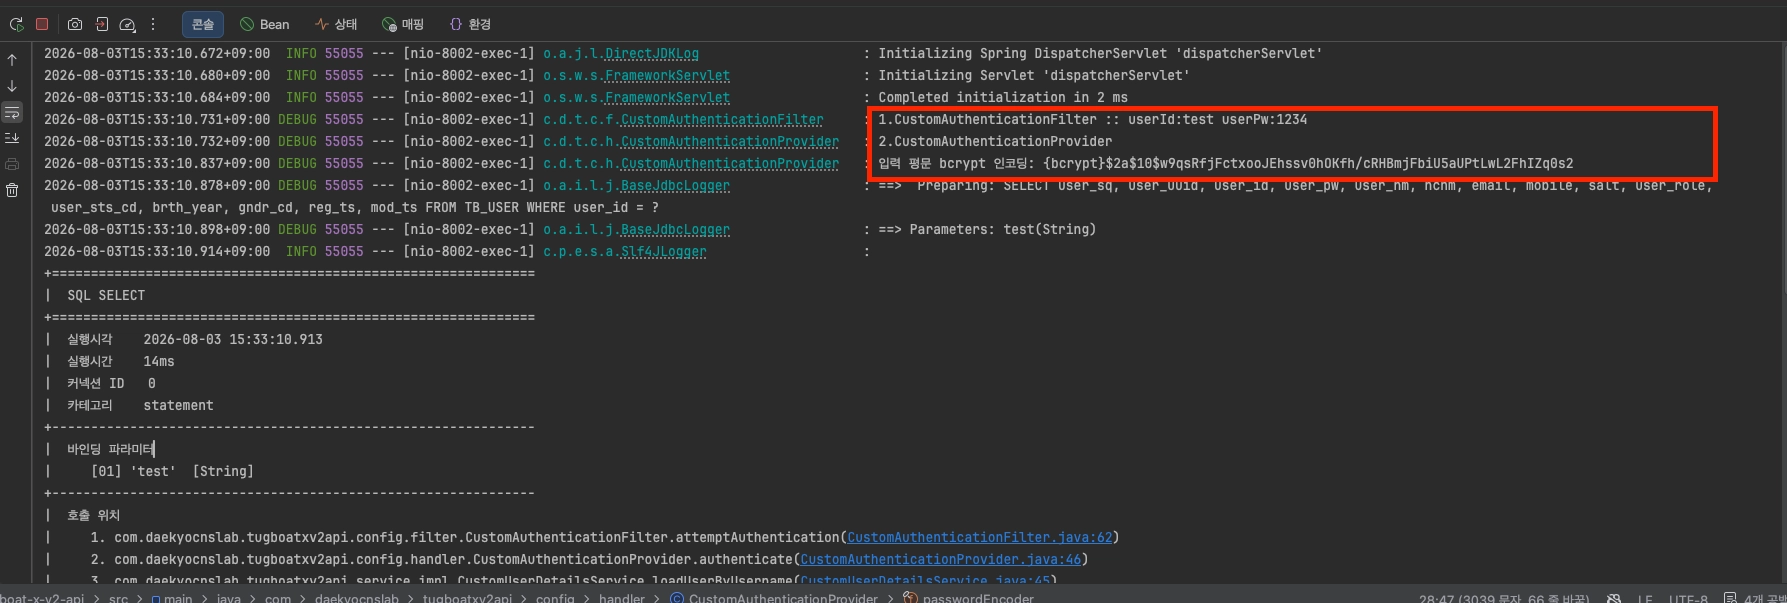Open the DirectJDKLog class link
This screenshot has width=1787, height=603.
[652, 54]
